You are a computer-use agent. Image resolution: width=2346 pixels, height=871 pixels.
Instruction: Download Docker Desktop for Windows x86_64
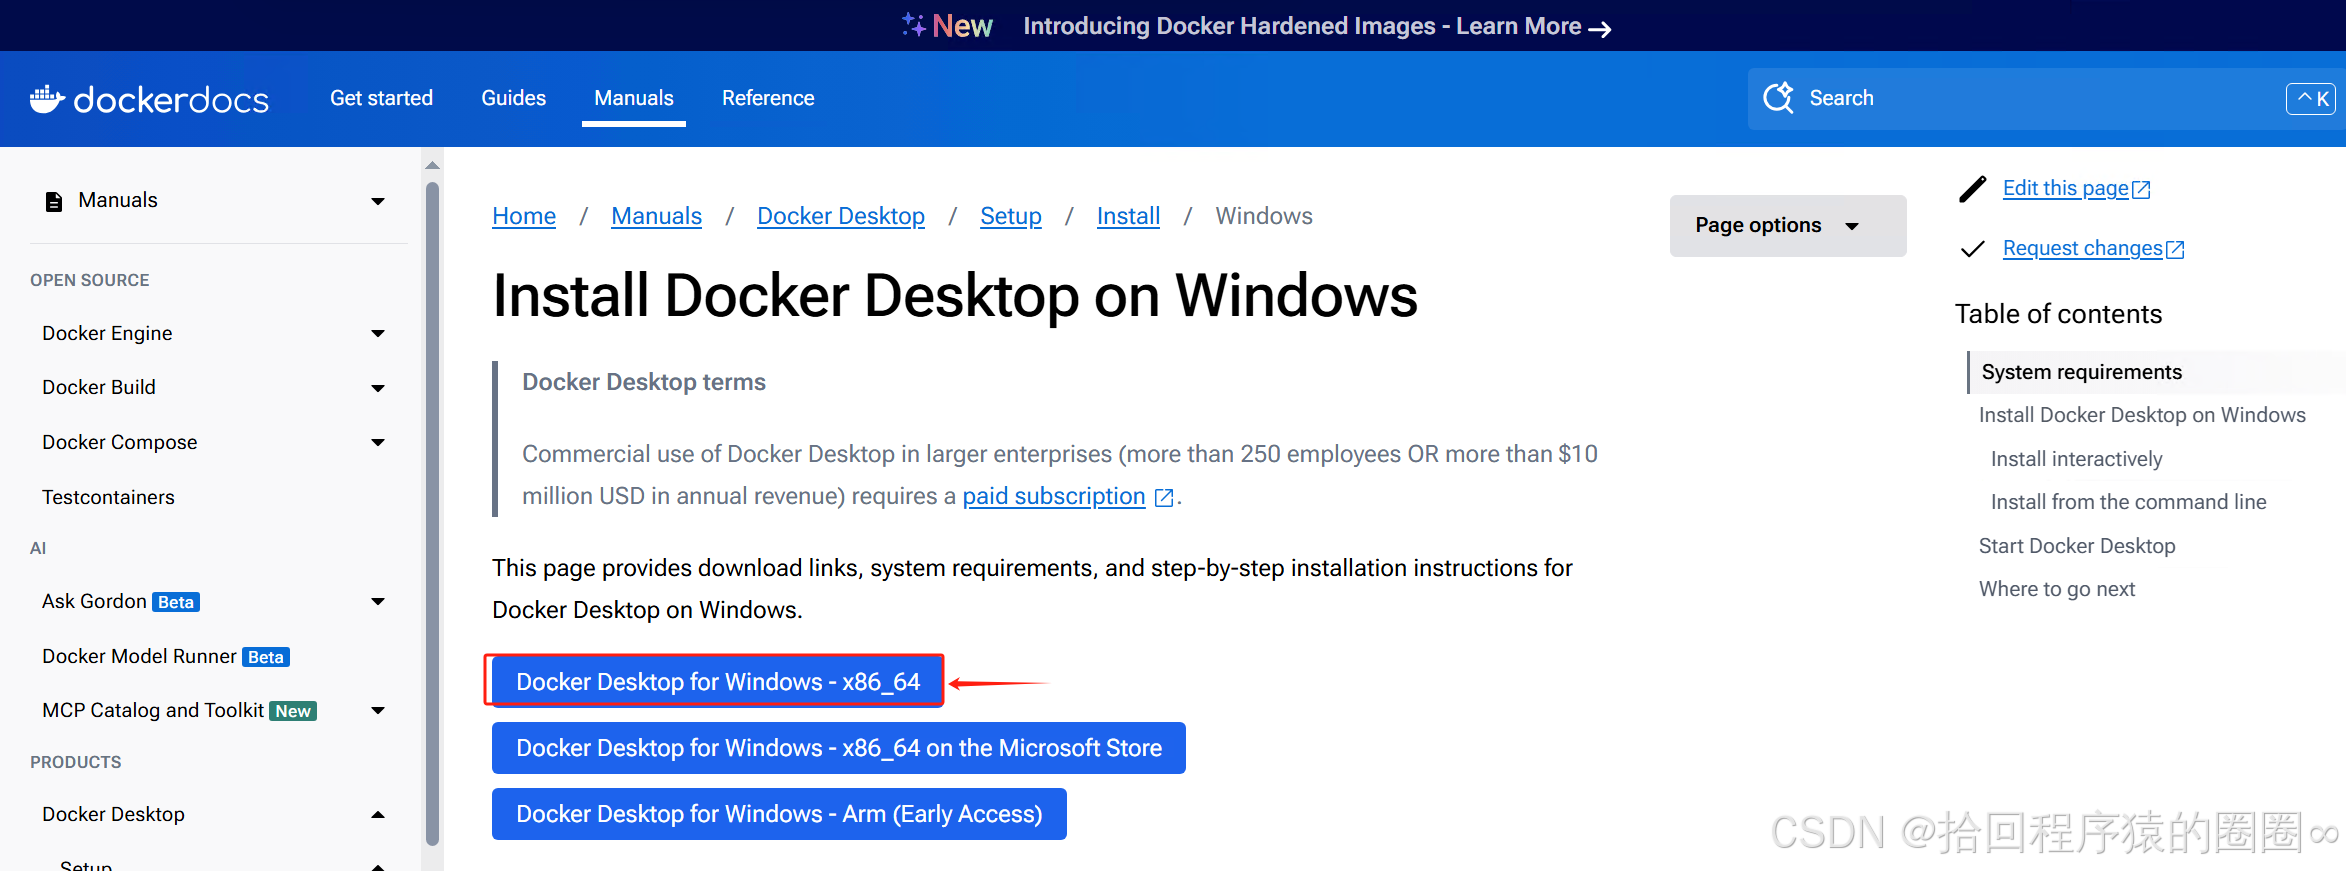coord(718,682)
